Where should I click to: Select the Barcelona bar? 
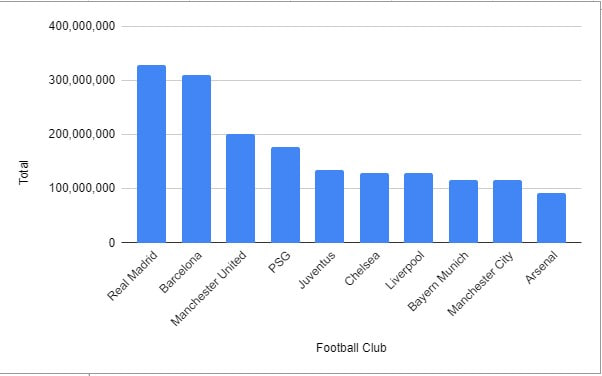tap(196, 159)
